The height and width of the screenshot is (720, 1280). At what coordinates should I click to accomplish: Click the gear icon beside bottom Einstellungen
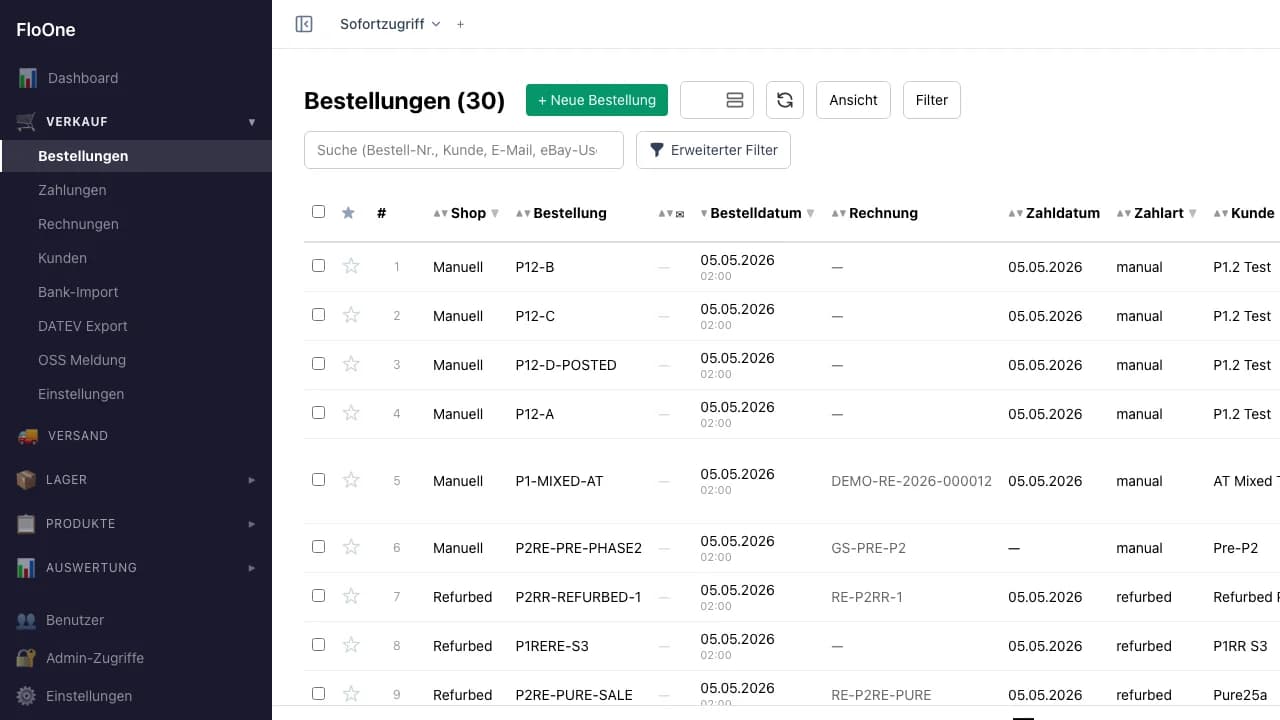coord(27,696)
